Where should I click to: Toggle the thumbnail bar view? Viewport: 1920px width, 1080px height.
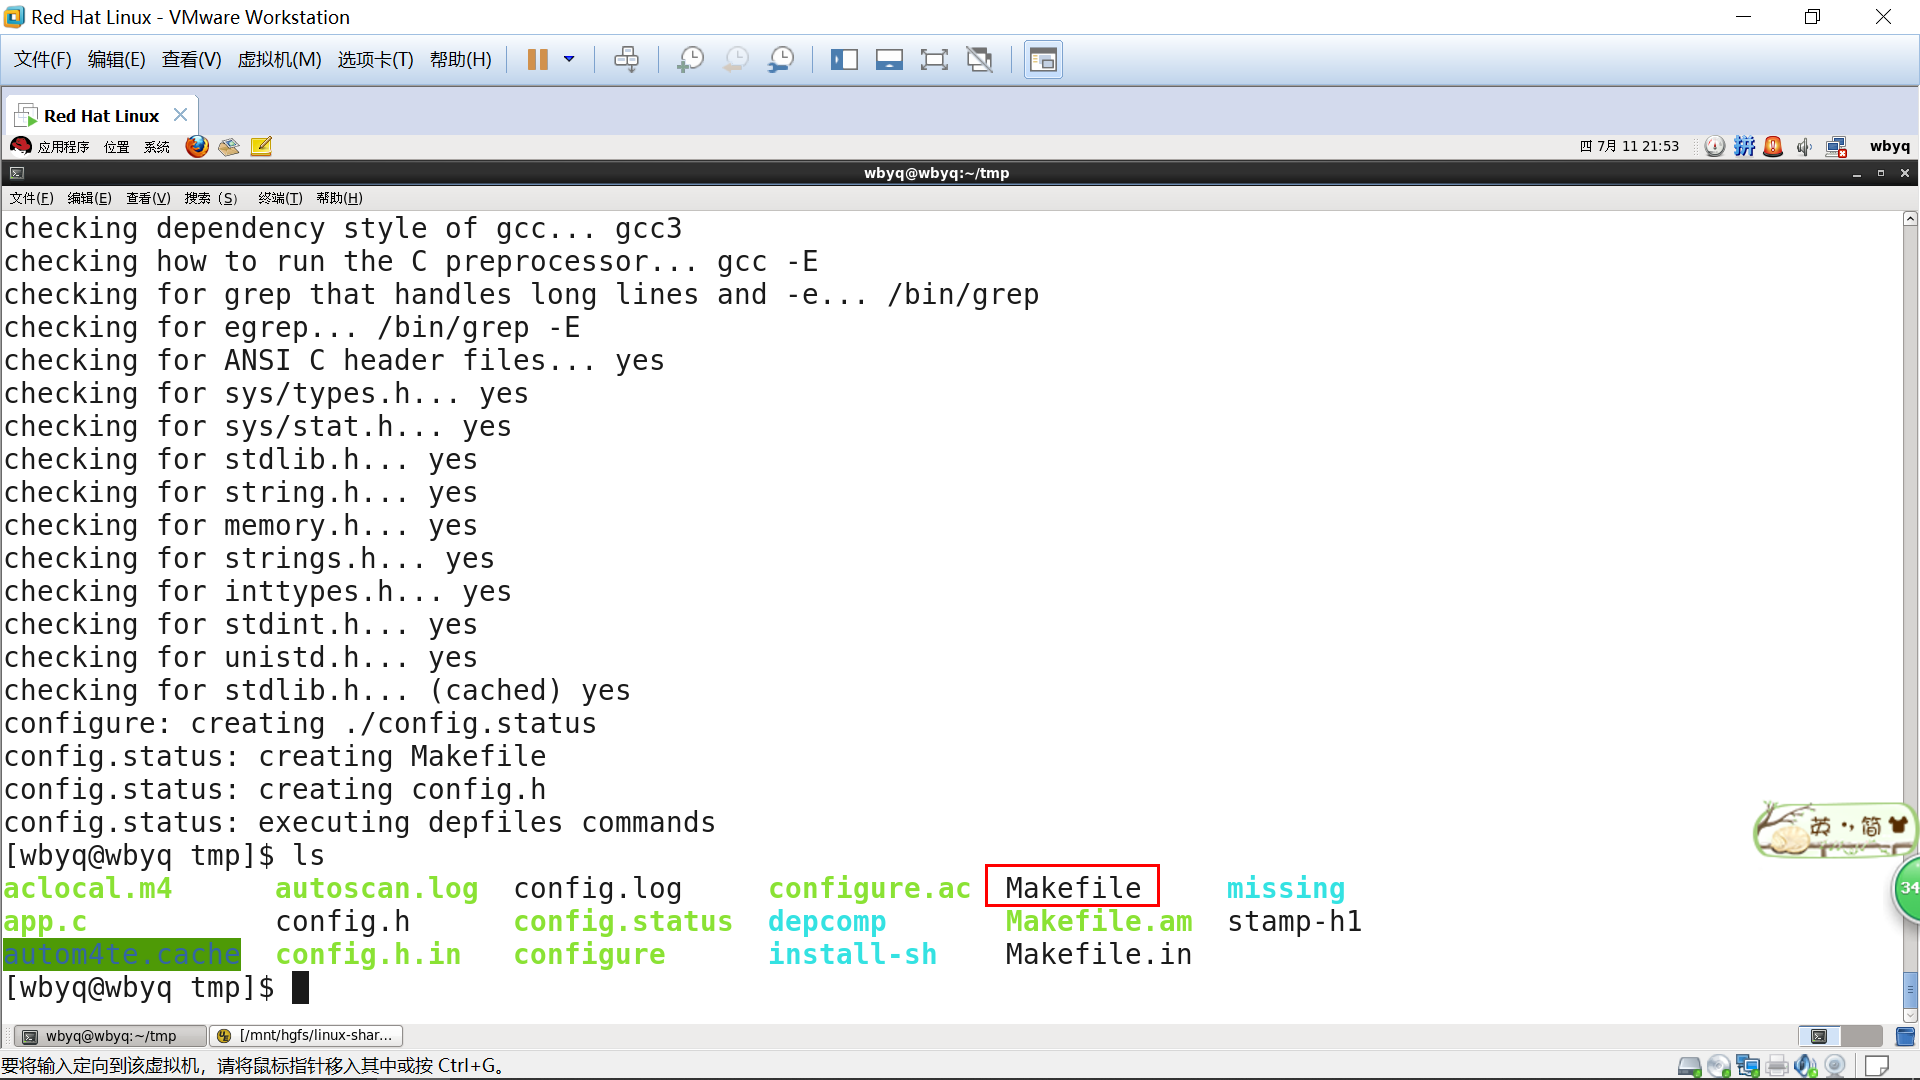point(889,60)
